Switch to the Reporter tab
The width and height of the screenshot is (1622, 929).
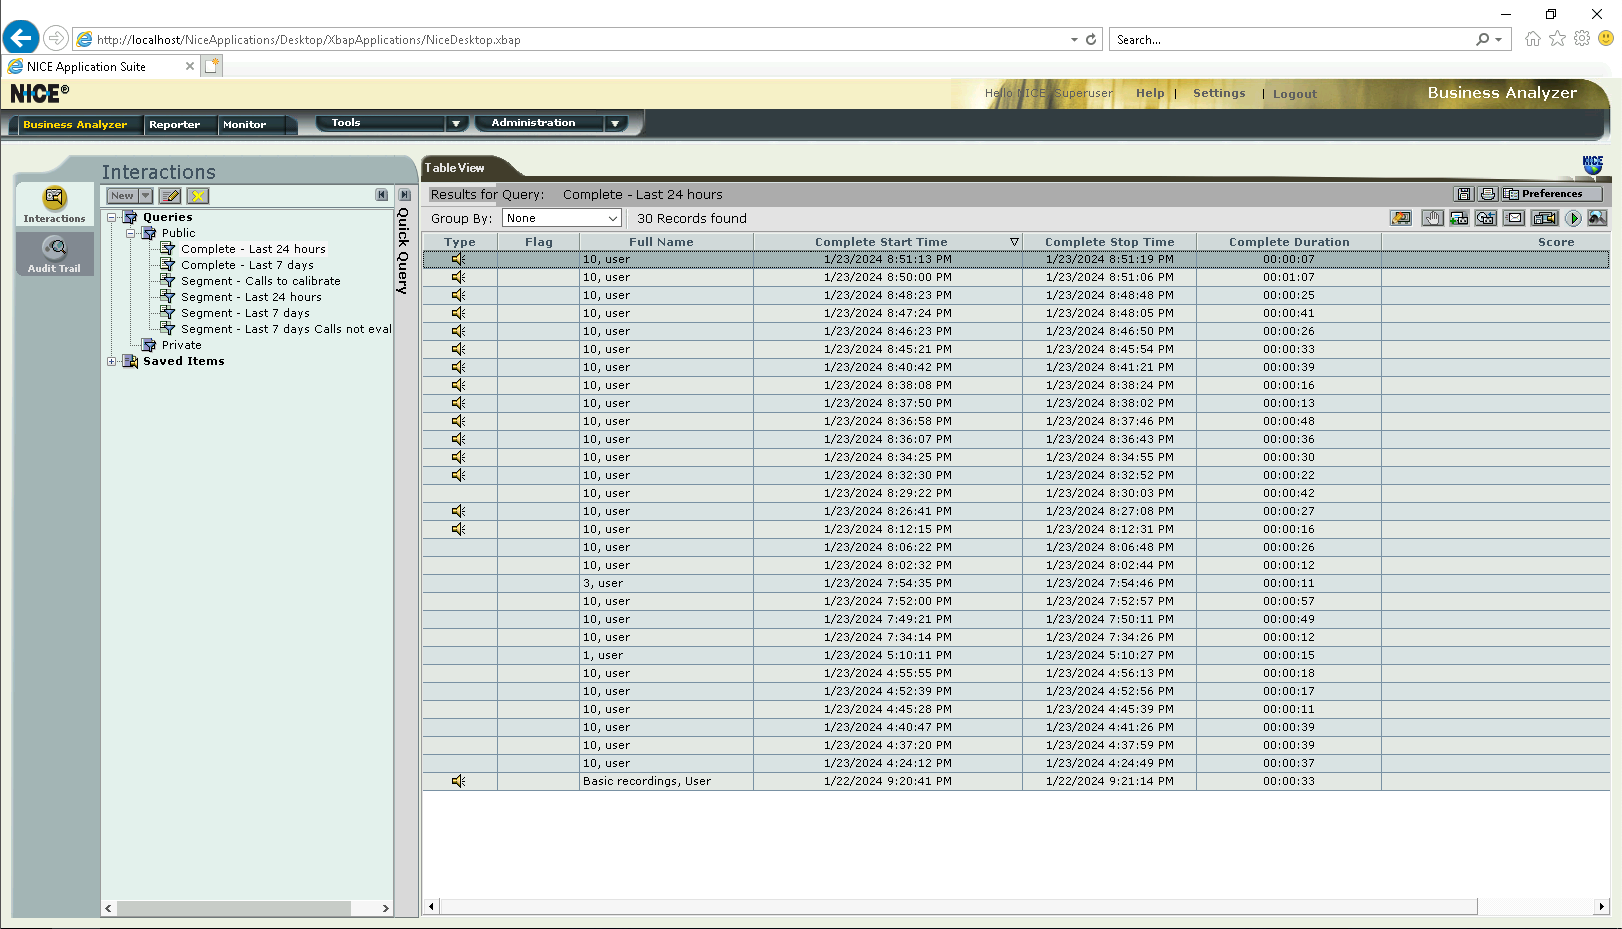pos(174,125)
